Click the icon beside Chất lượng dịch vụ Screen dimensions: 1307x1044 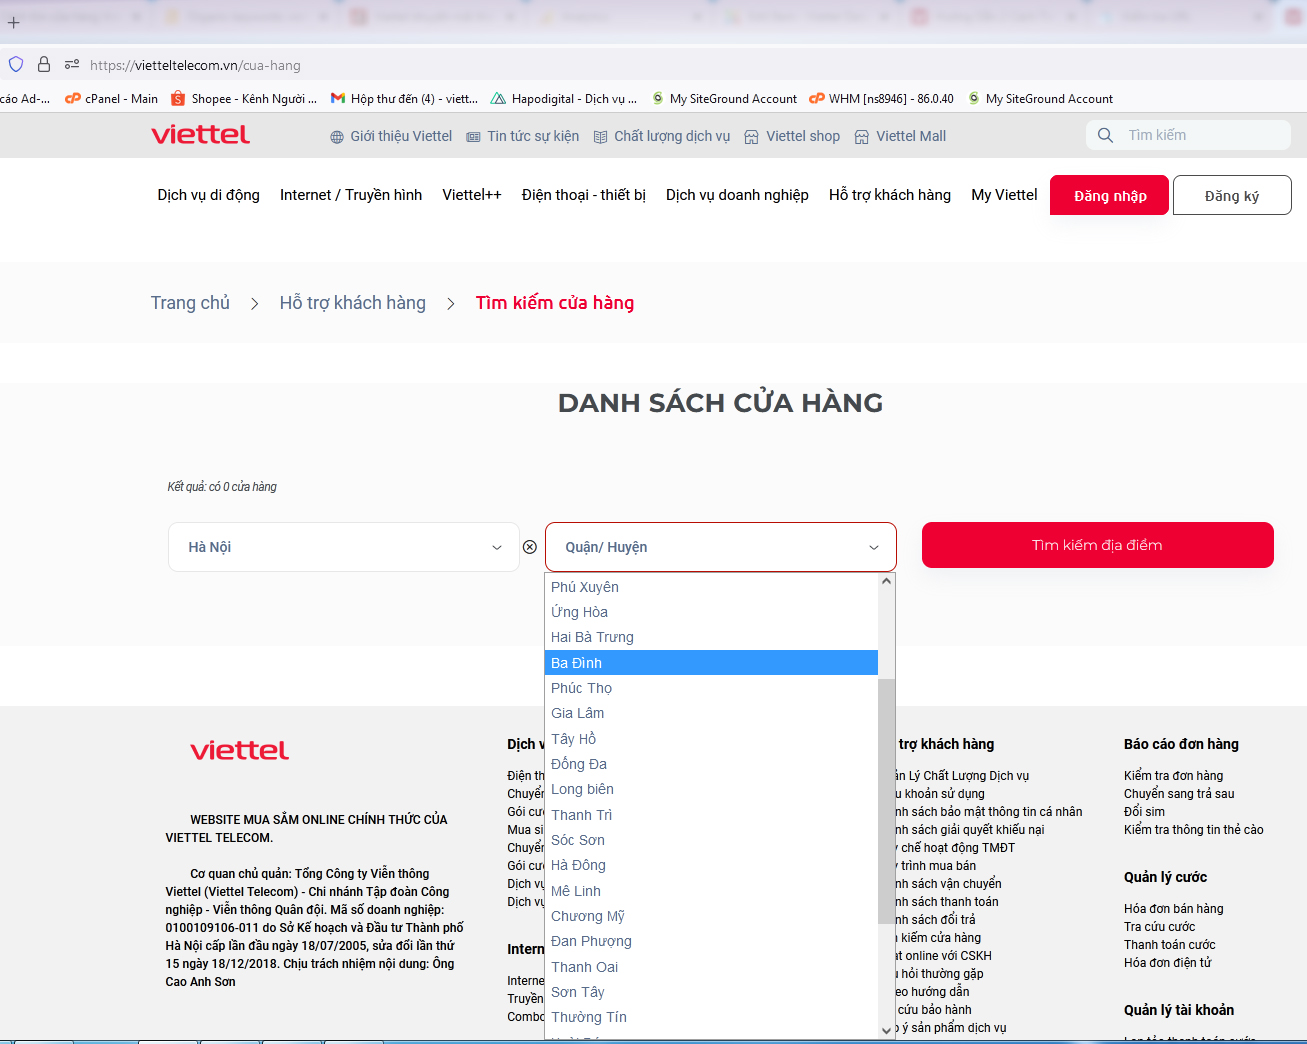tap(600, 137)
